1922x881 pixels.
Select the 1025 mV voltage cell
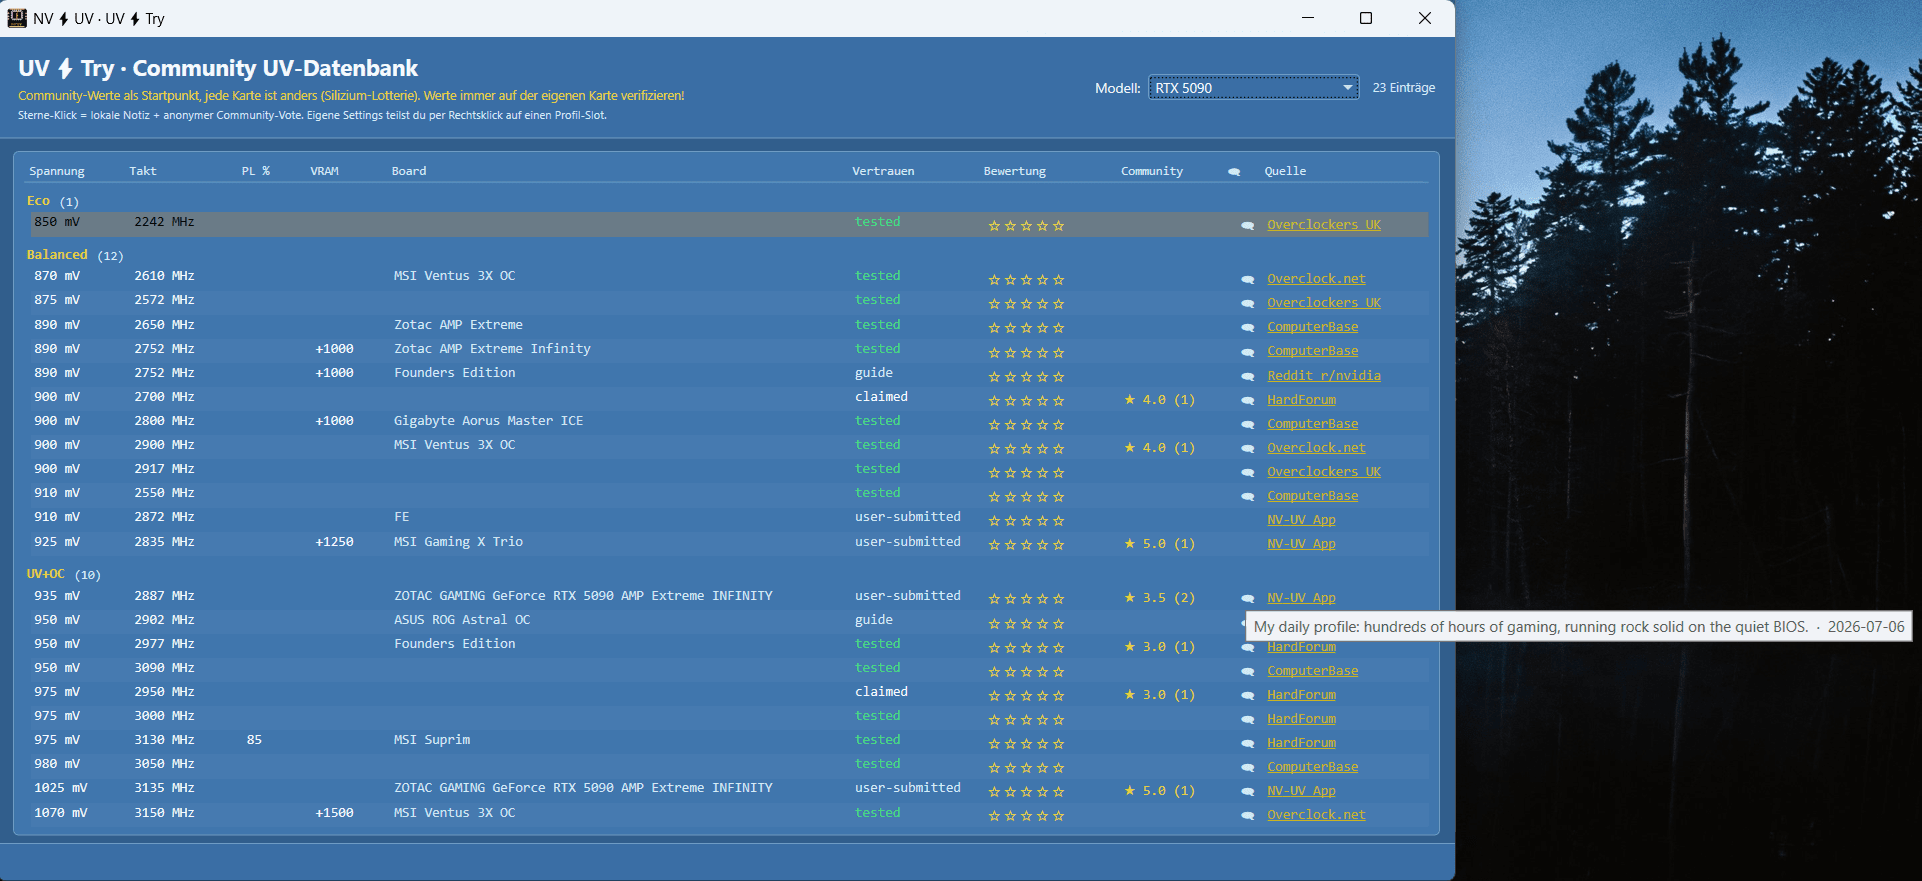tap(61, 788)
